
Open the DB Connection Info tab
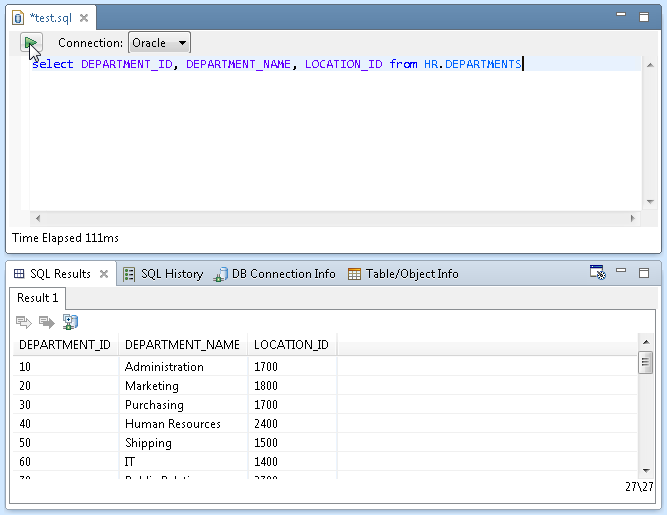click(x=275, y=274)
